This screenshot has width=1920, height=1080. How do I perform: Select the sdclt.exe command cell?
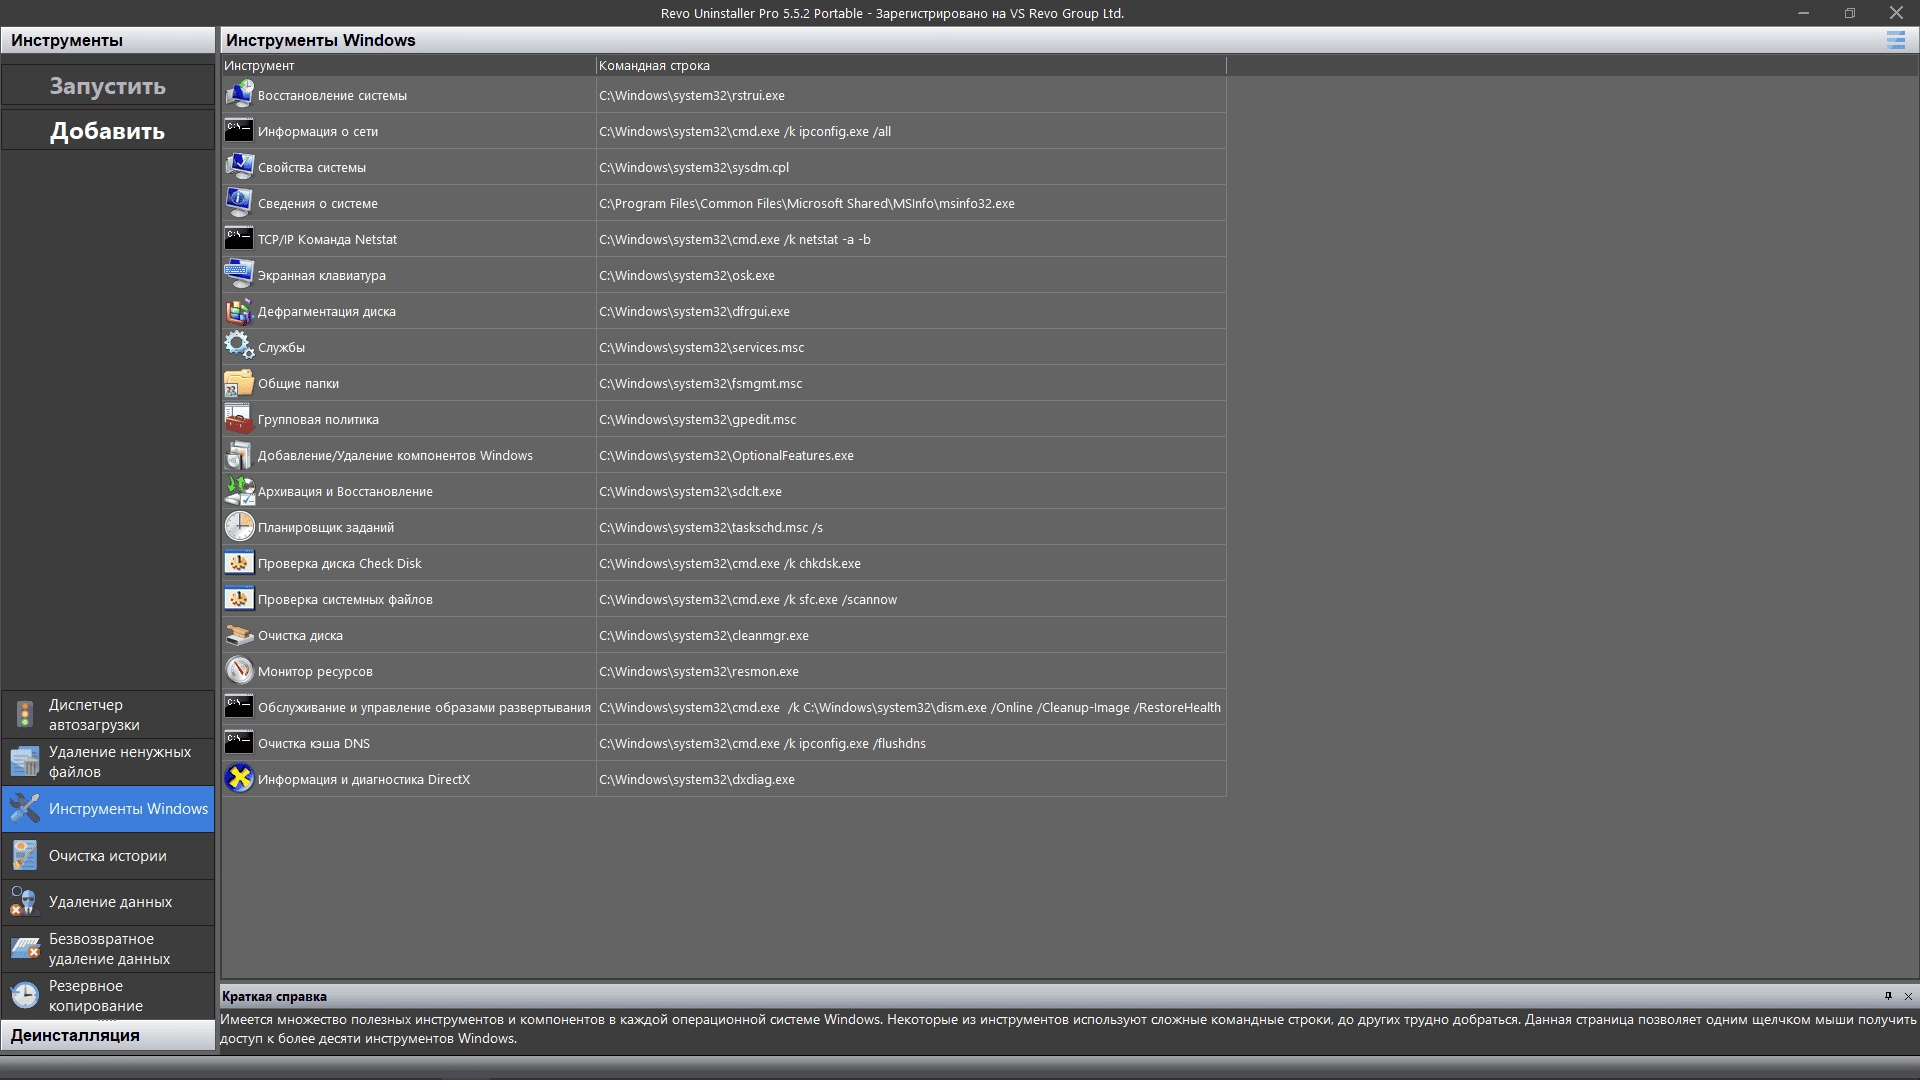pyautogui.click(x=911, y=491)
